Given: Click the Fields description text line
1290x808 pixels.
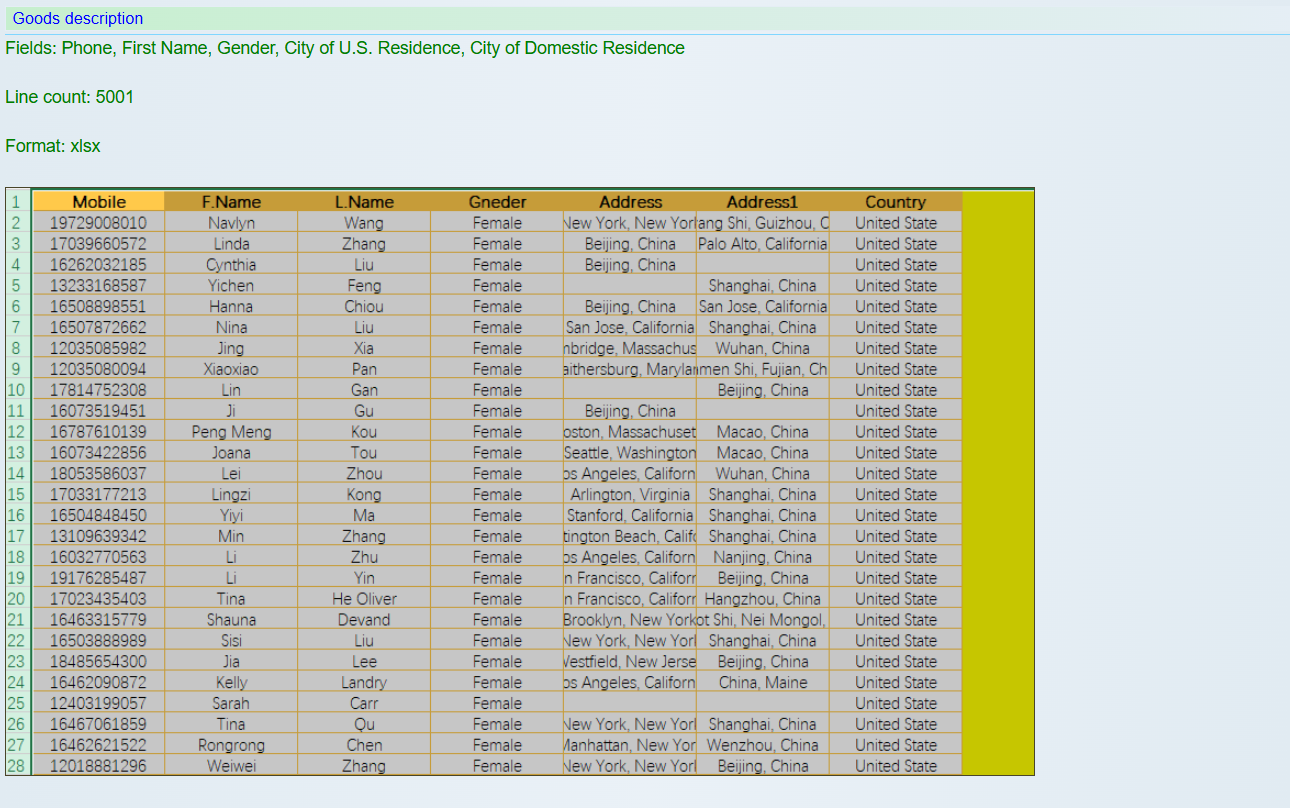Looking at the screenshot, I should (x=345, y=48).
